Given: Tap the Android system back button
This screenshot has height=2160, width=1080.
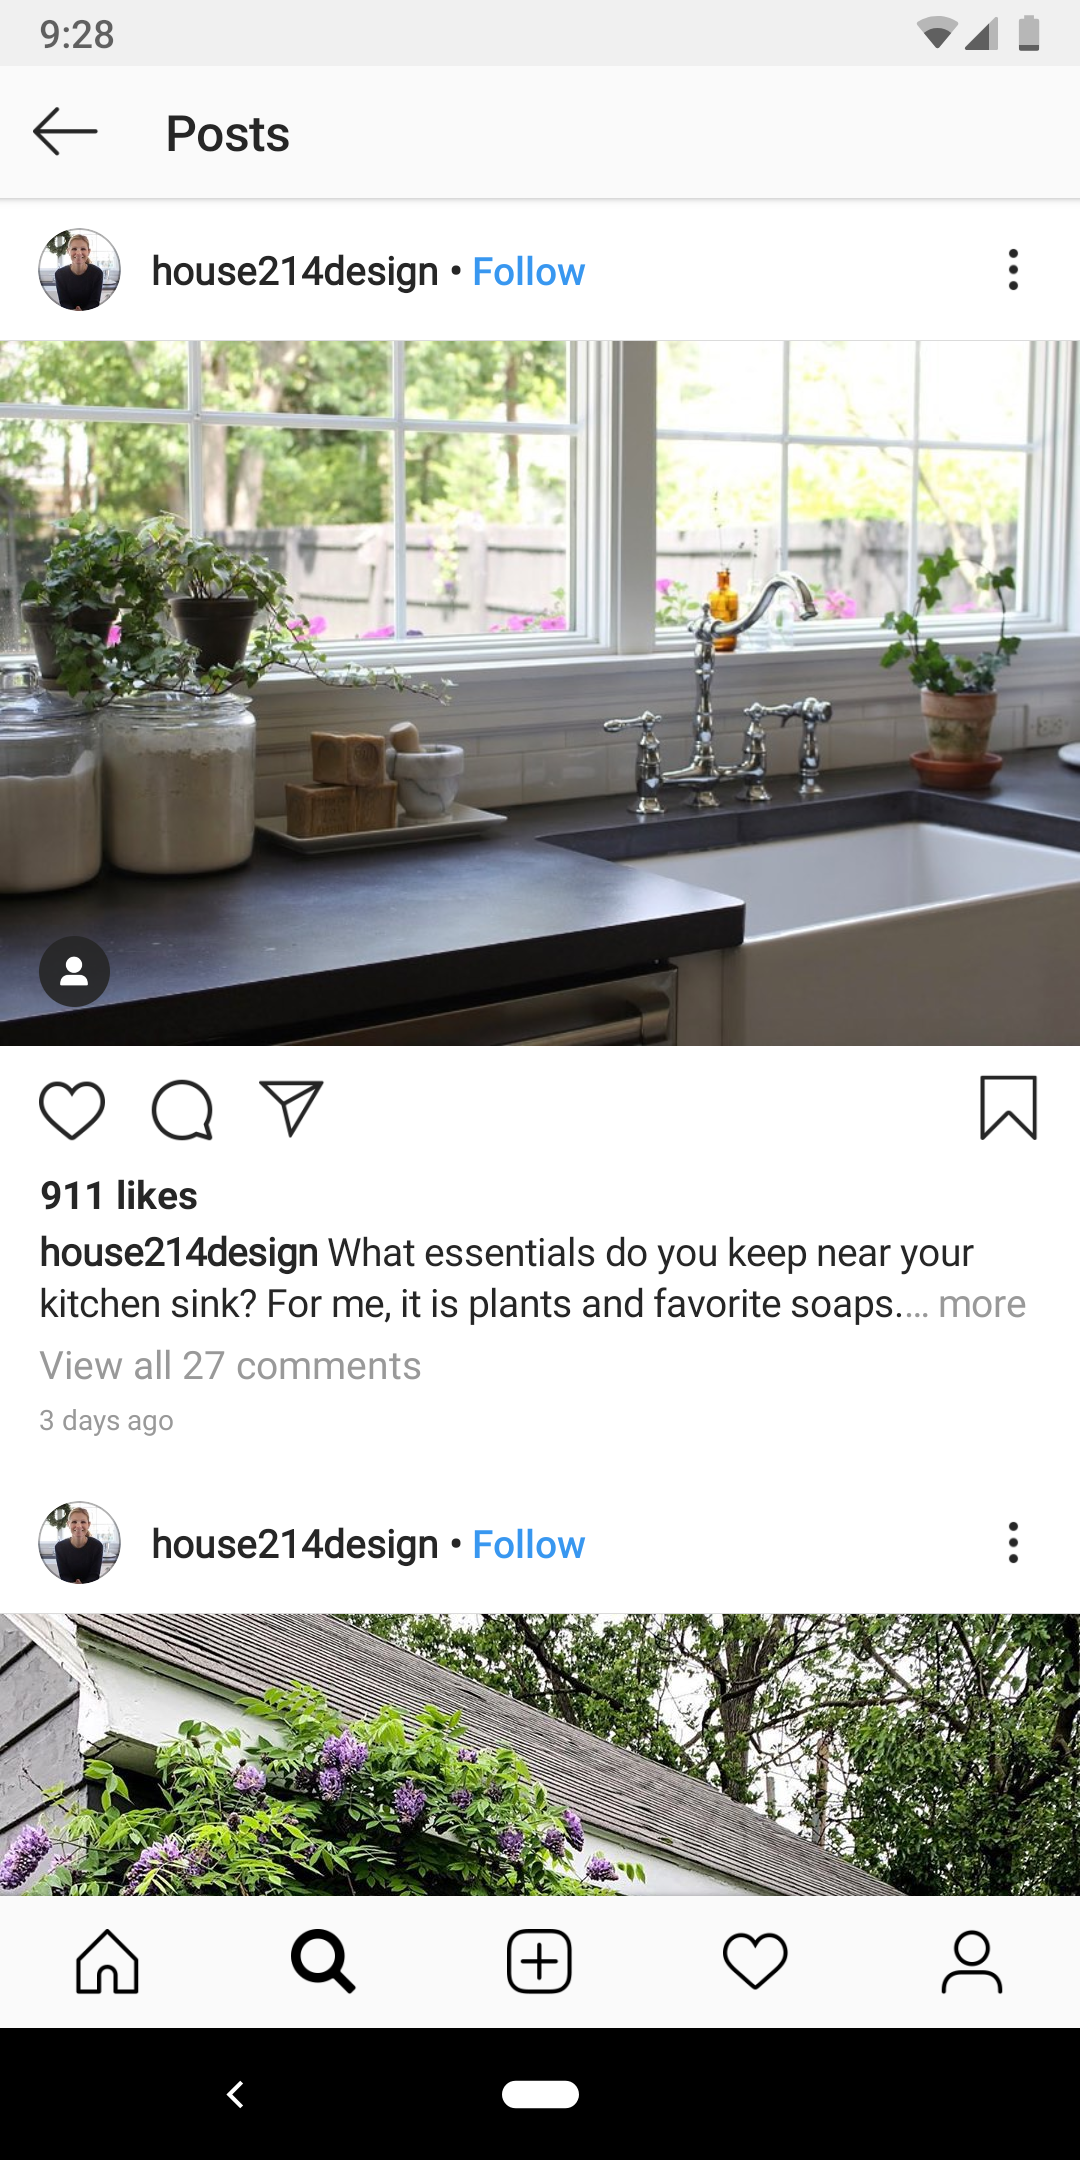Looking at the screenshot, I should (x=236, y=2094).
